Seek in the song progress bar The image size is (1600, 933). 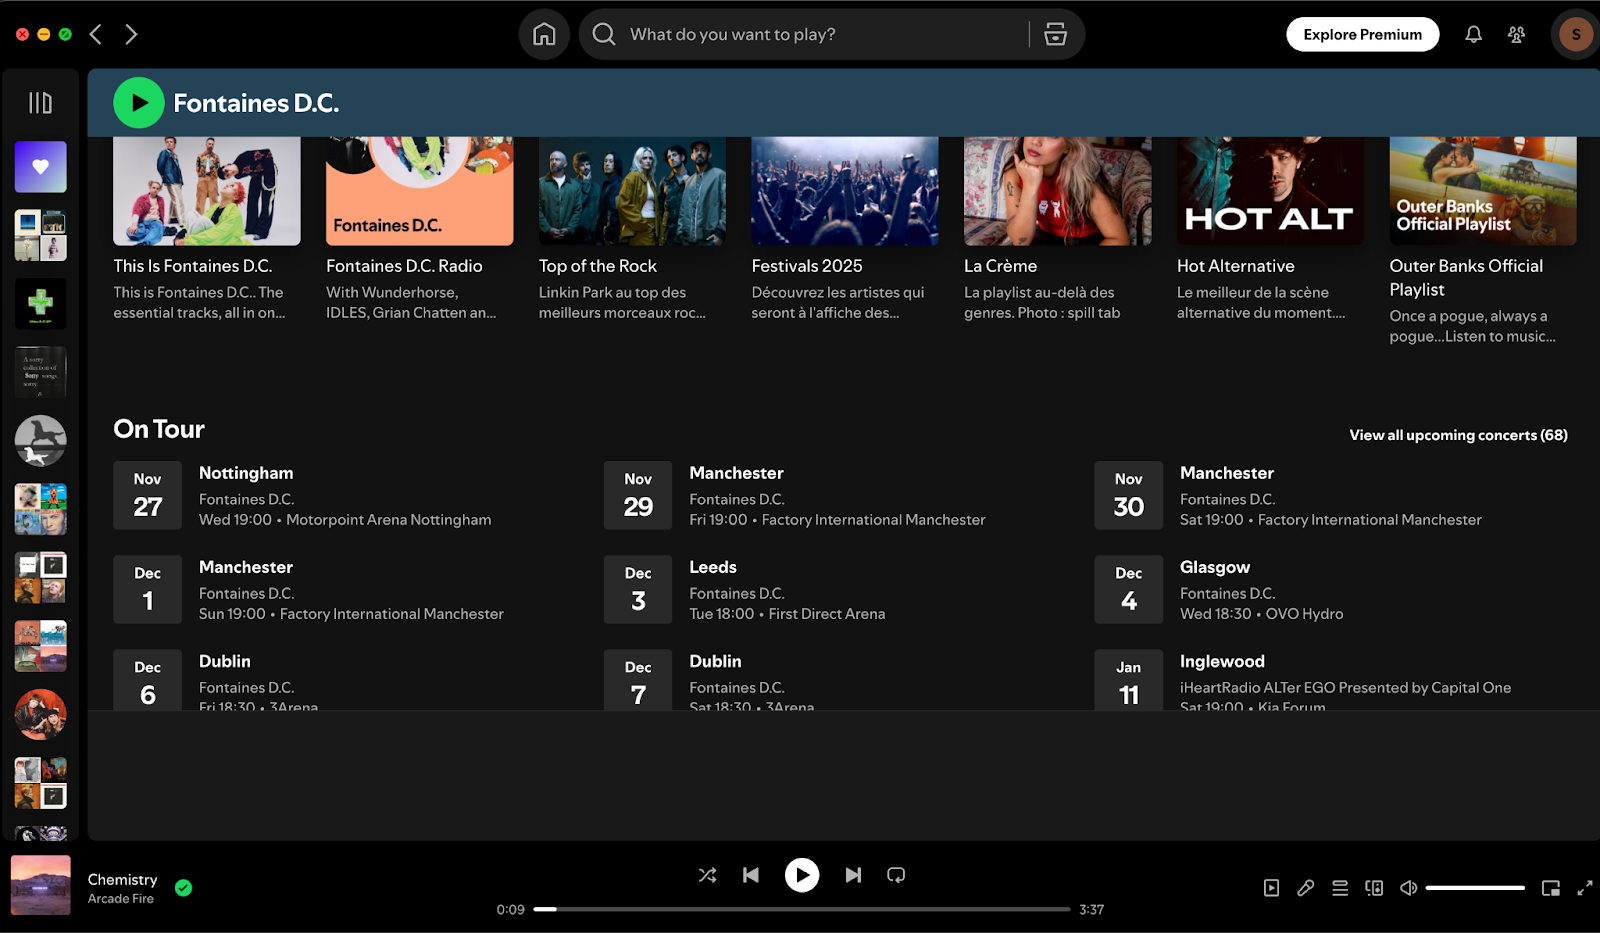click(x=802, y=909)
